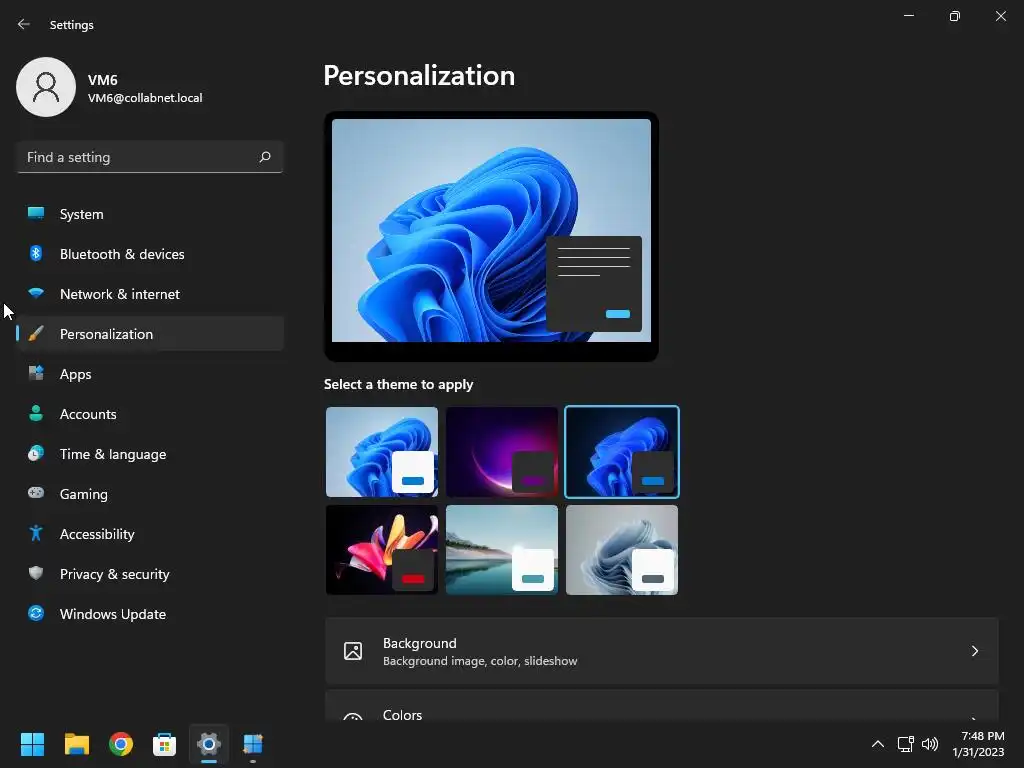This screenshot has width=1024, height=768.
Task: Open Time & language label
Action: [x=113, y=454]
